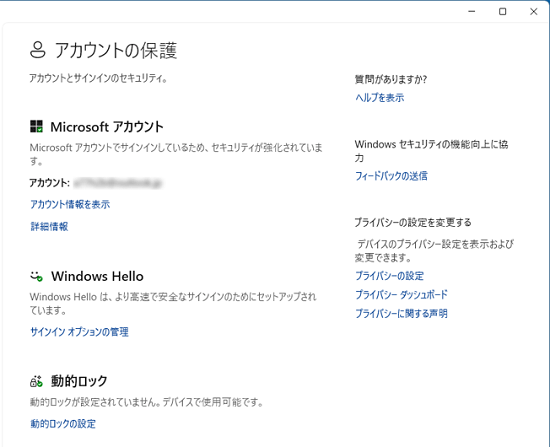The width and height of the screenshot is (550, 447).
Task: Open プライバシーに関する声明 link
Action: [401, 313]
